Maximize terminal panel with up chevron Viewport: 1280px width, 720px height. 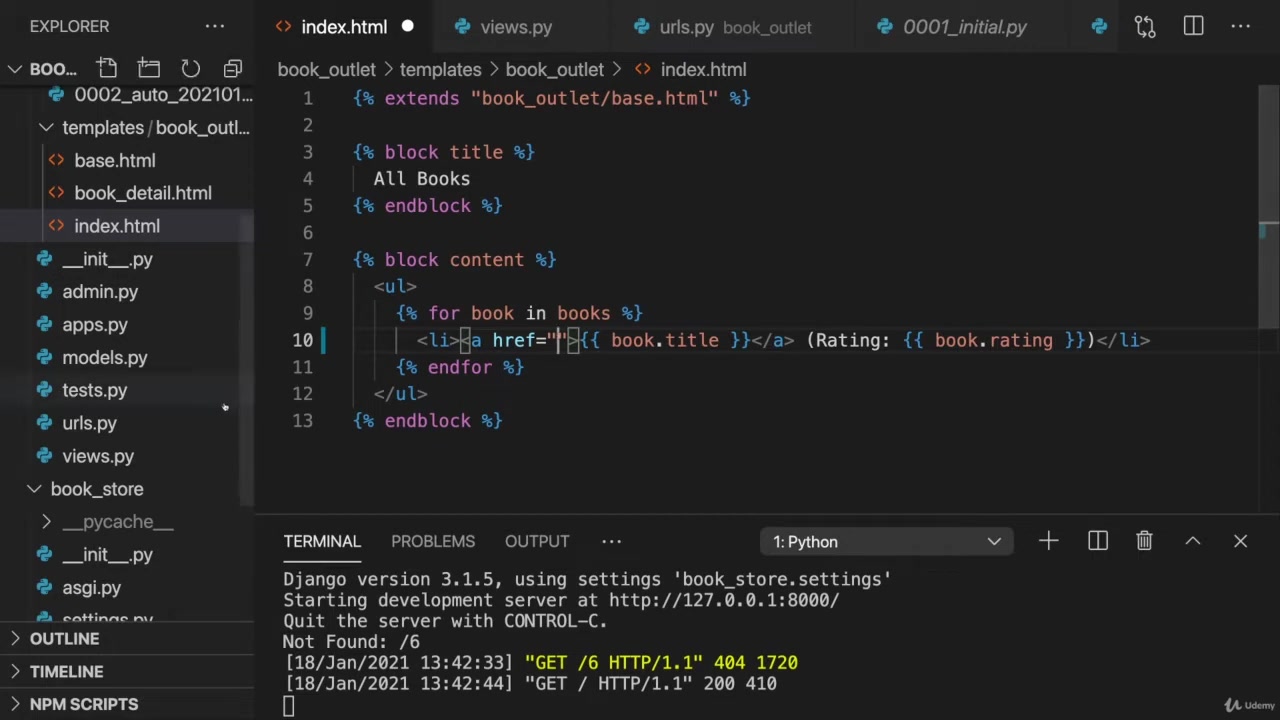pyautogui.click(x=1192, y=541)
